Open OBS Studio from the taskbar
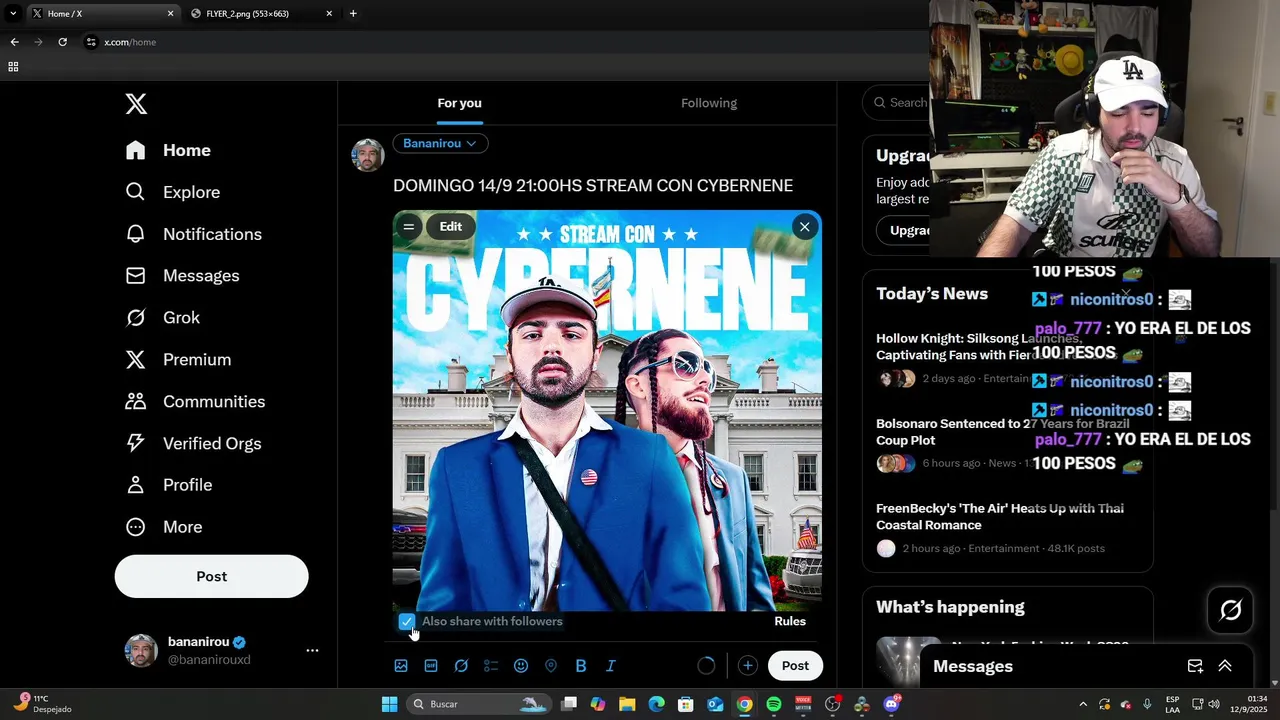Screen dimensions: 1280x720 tap(832, 704)
